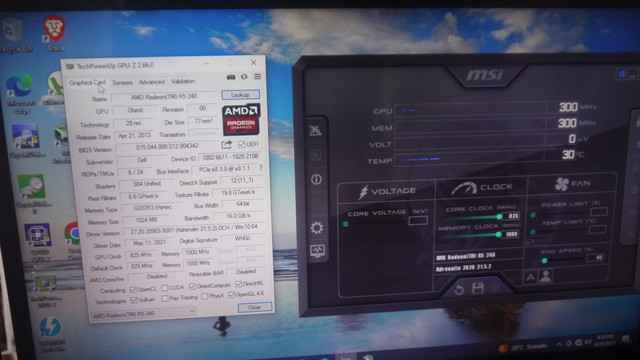
Task: Switch to the Sensors tab
Action: (x=122, y=82)
